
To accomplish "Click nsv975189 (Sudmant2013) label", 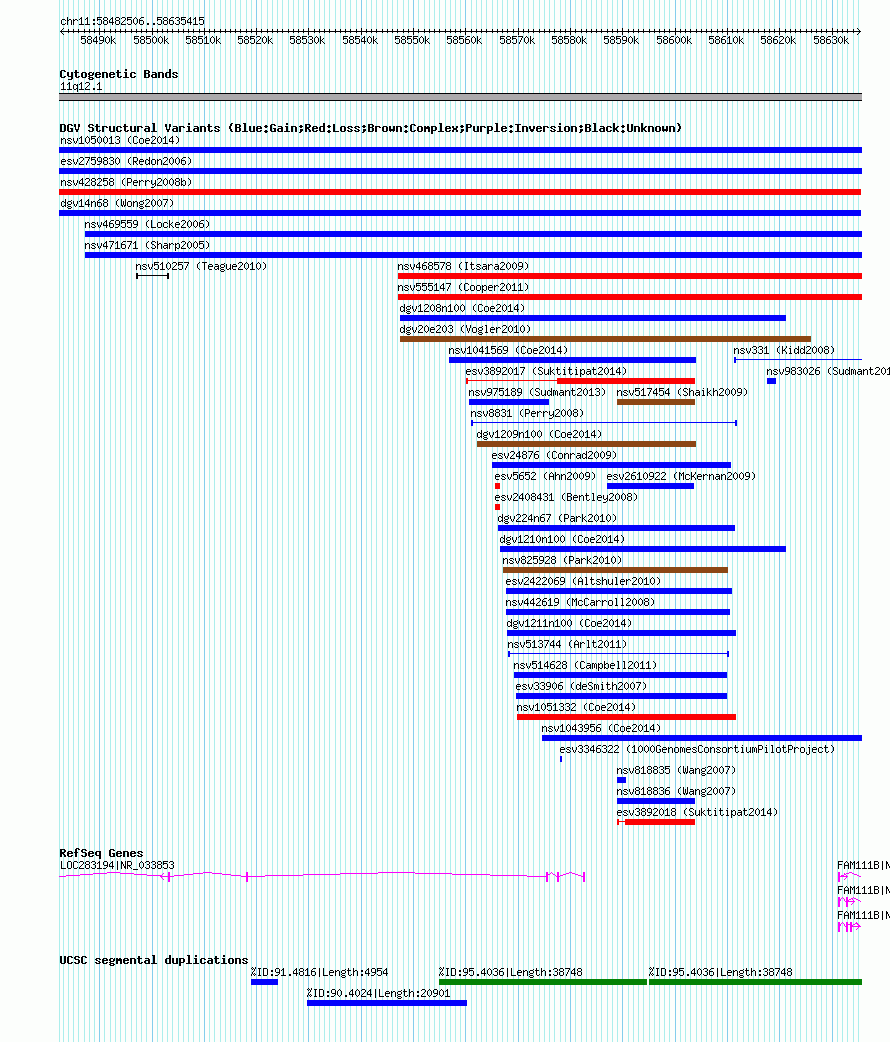I will point(537,393).
